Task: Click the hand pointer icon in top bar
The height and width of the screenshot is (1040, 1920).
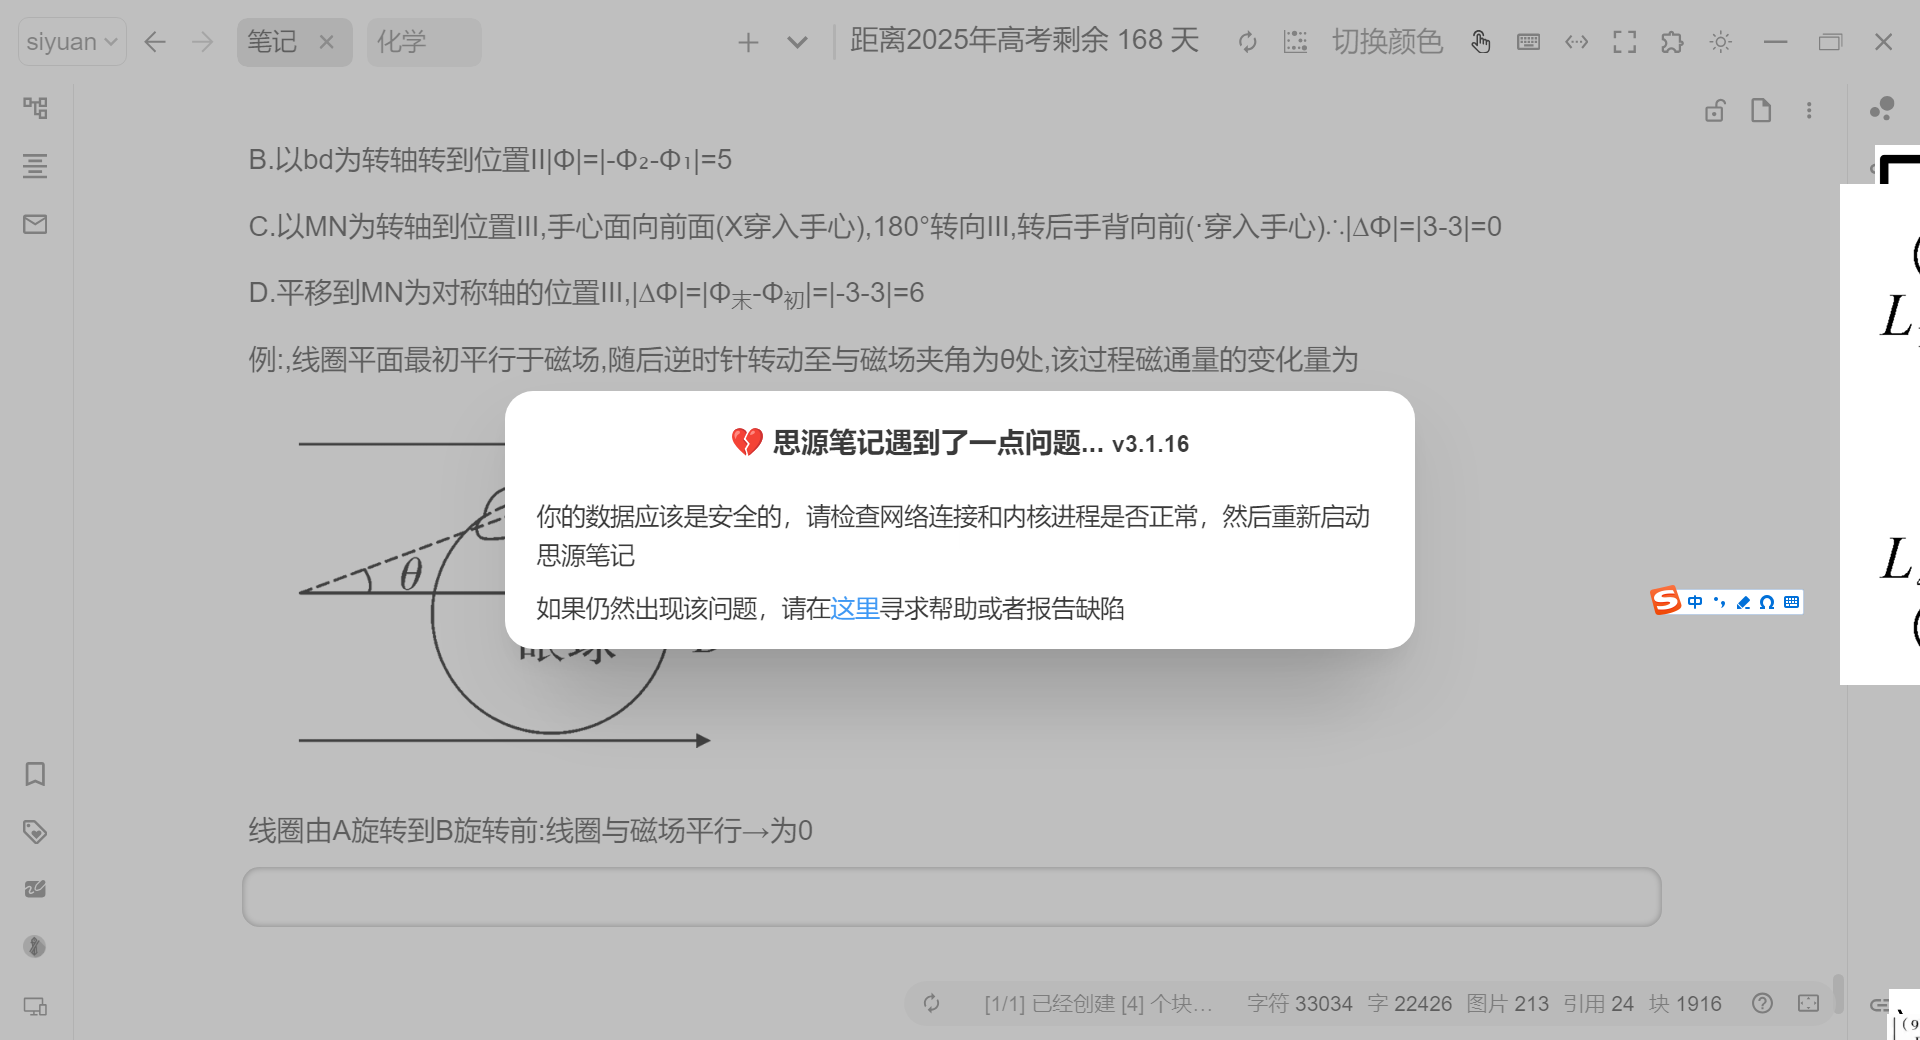Action: [1480, 42]
